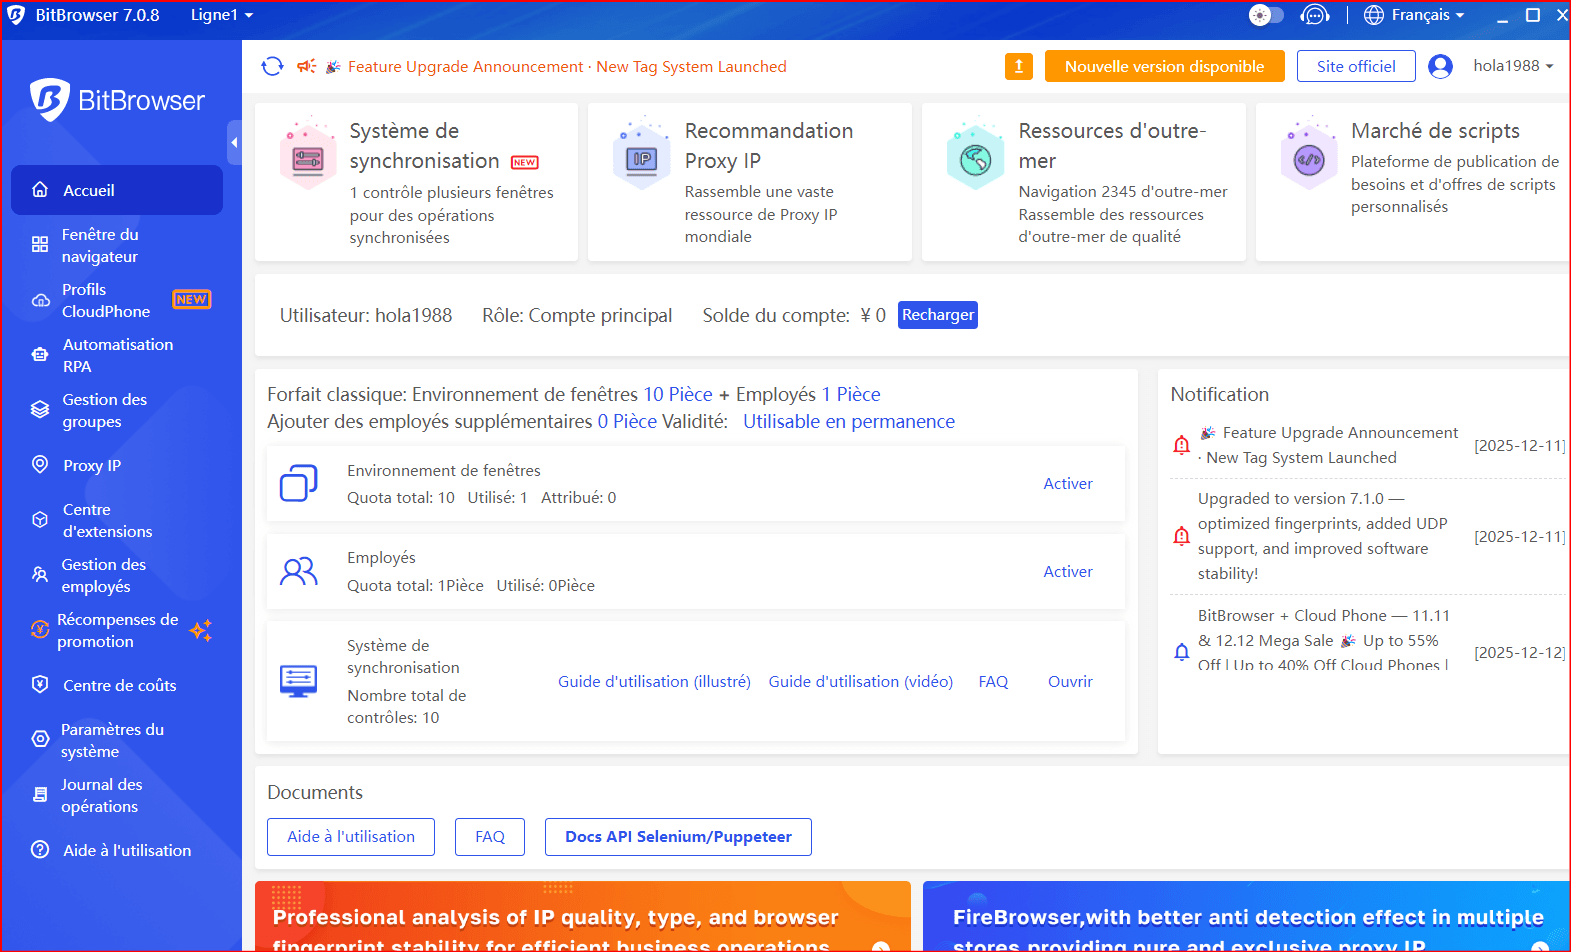Viewport: 1571px width, 952px height.
Task: Click the refresh icon beside the announcement
Action: (272, 66)
